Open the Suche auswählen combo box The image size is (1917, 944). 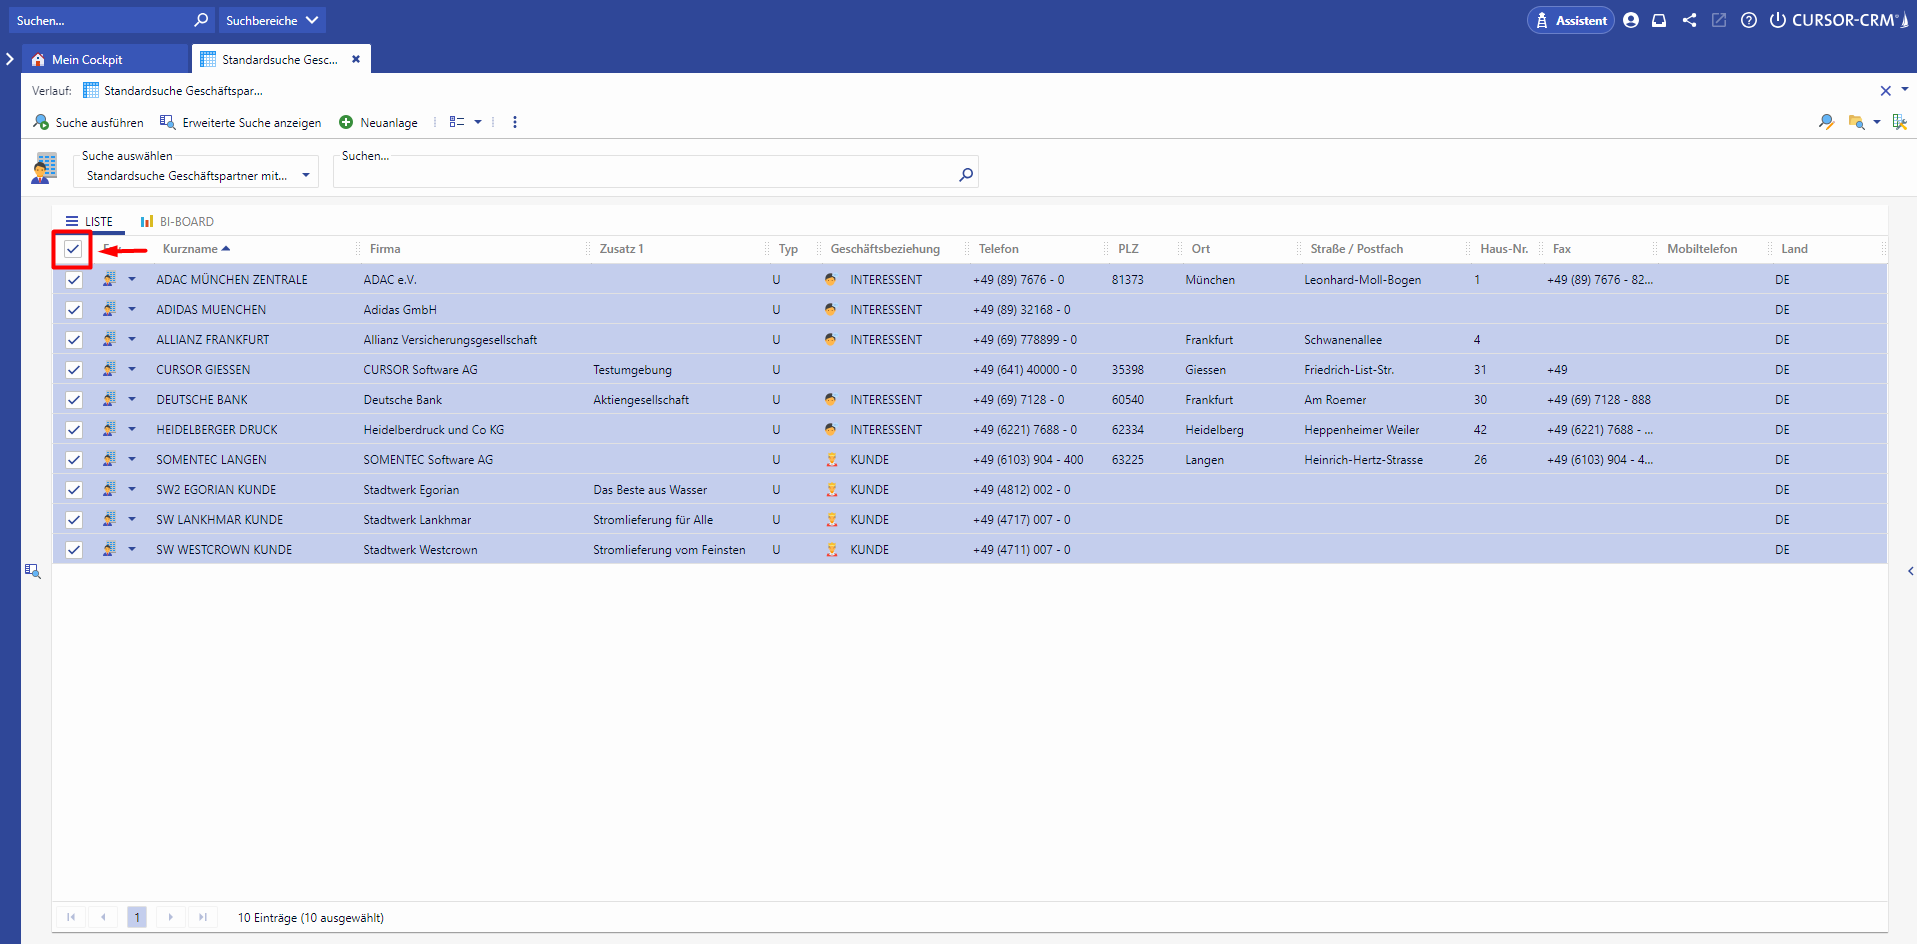click(196, 176)
